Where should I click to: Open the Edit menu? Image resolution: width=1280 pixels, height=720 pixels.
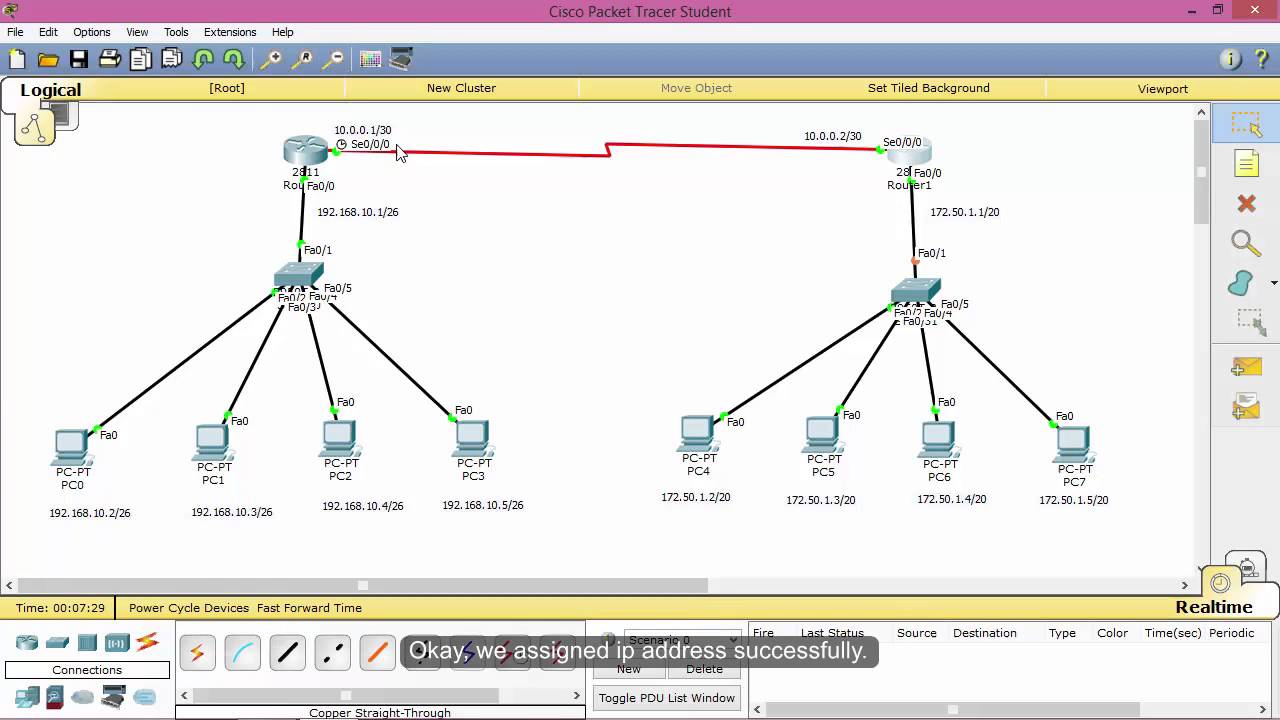pyautogui.click(x=48, y=32)
